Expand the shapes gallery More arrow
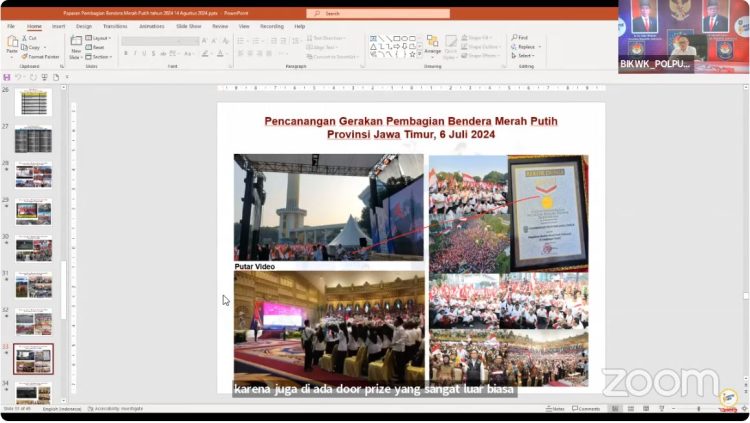 pyautogui.click(x=420, y=55)
